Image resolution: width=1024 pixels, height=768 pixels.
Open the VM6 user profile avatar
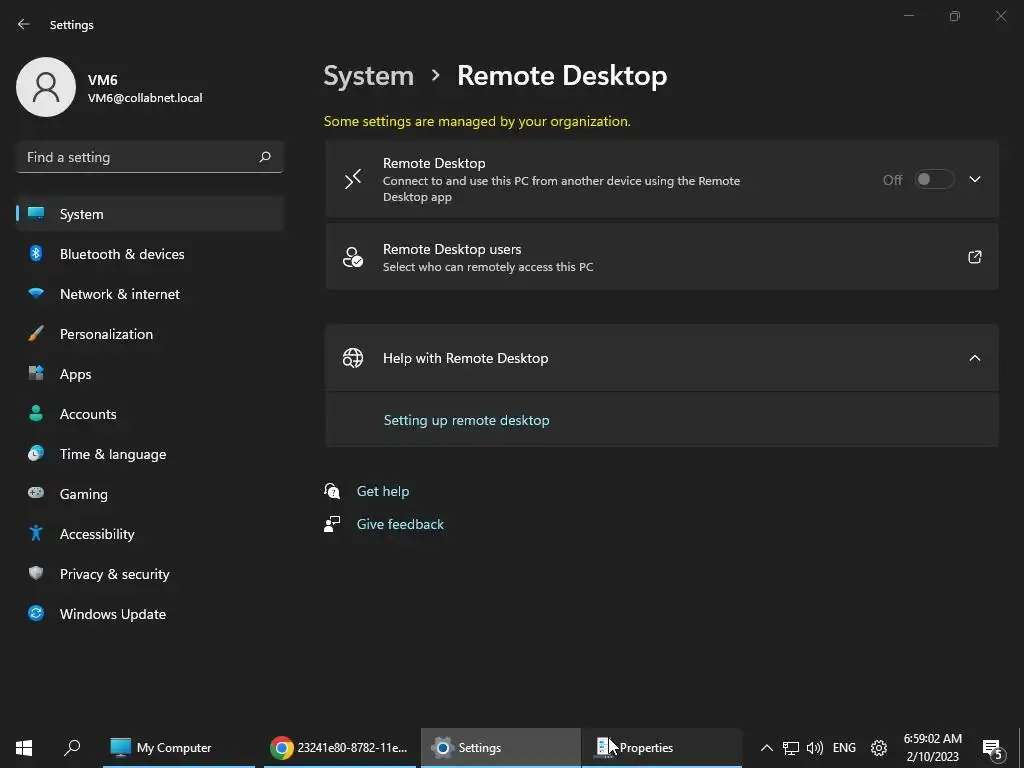coord(46,87)
